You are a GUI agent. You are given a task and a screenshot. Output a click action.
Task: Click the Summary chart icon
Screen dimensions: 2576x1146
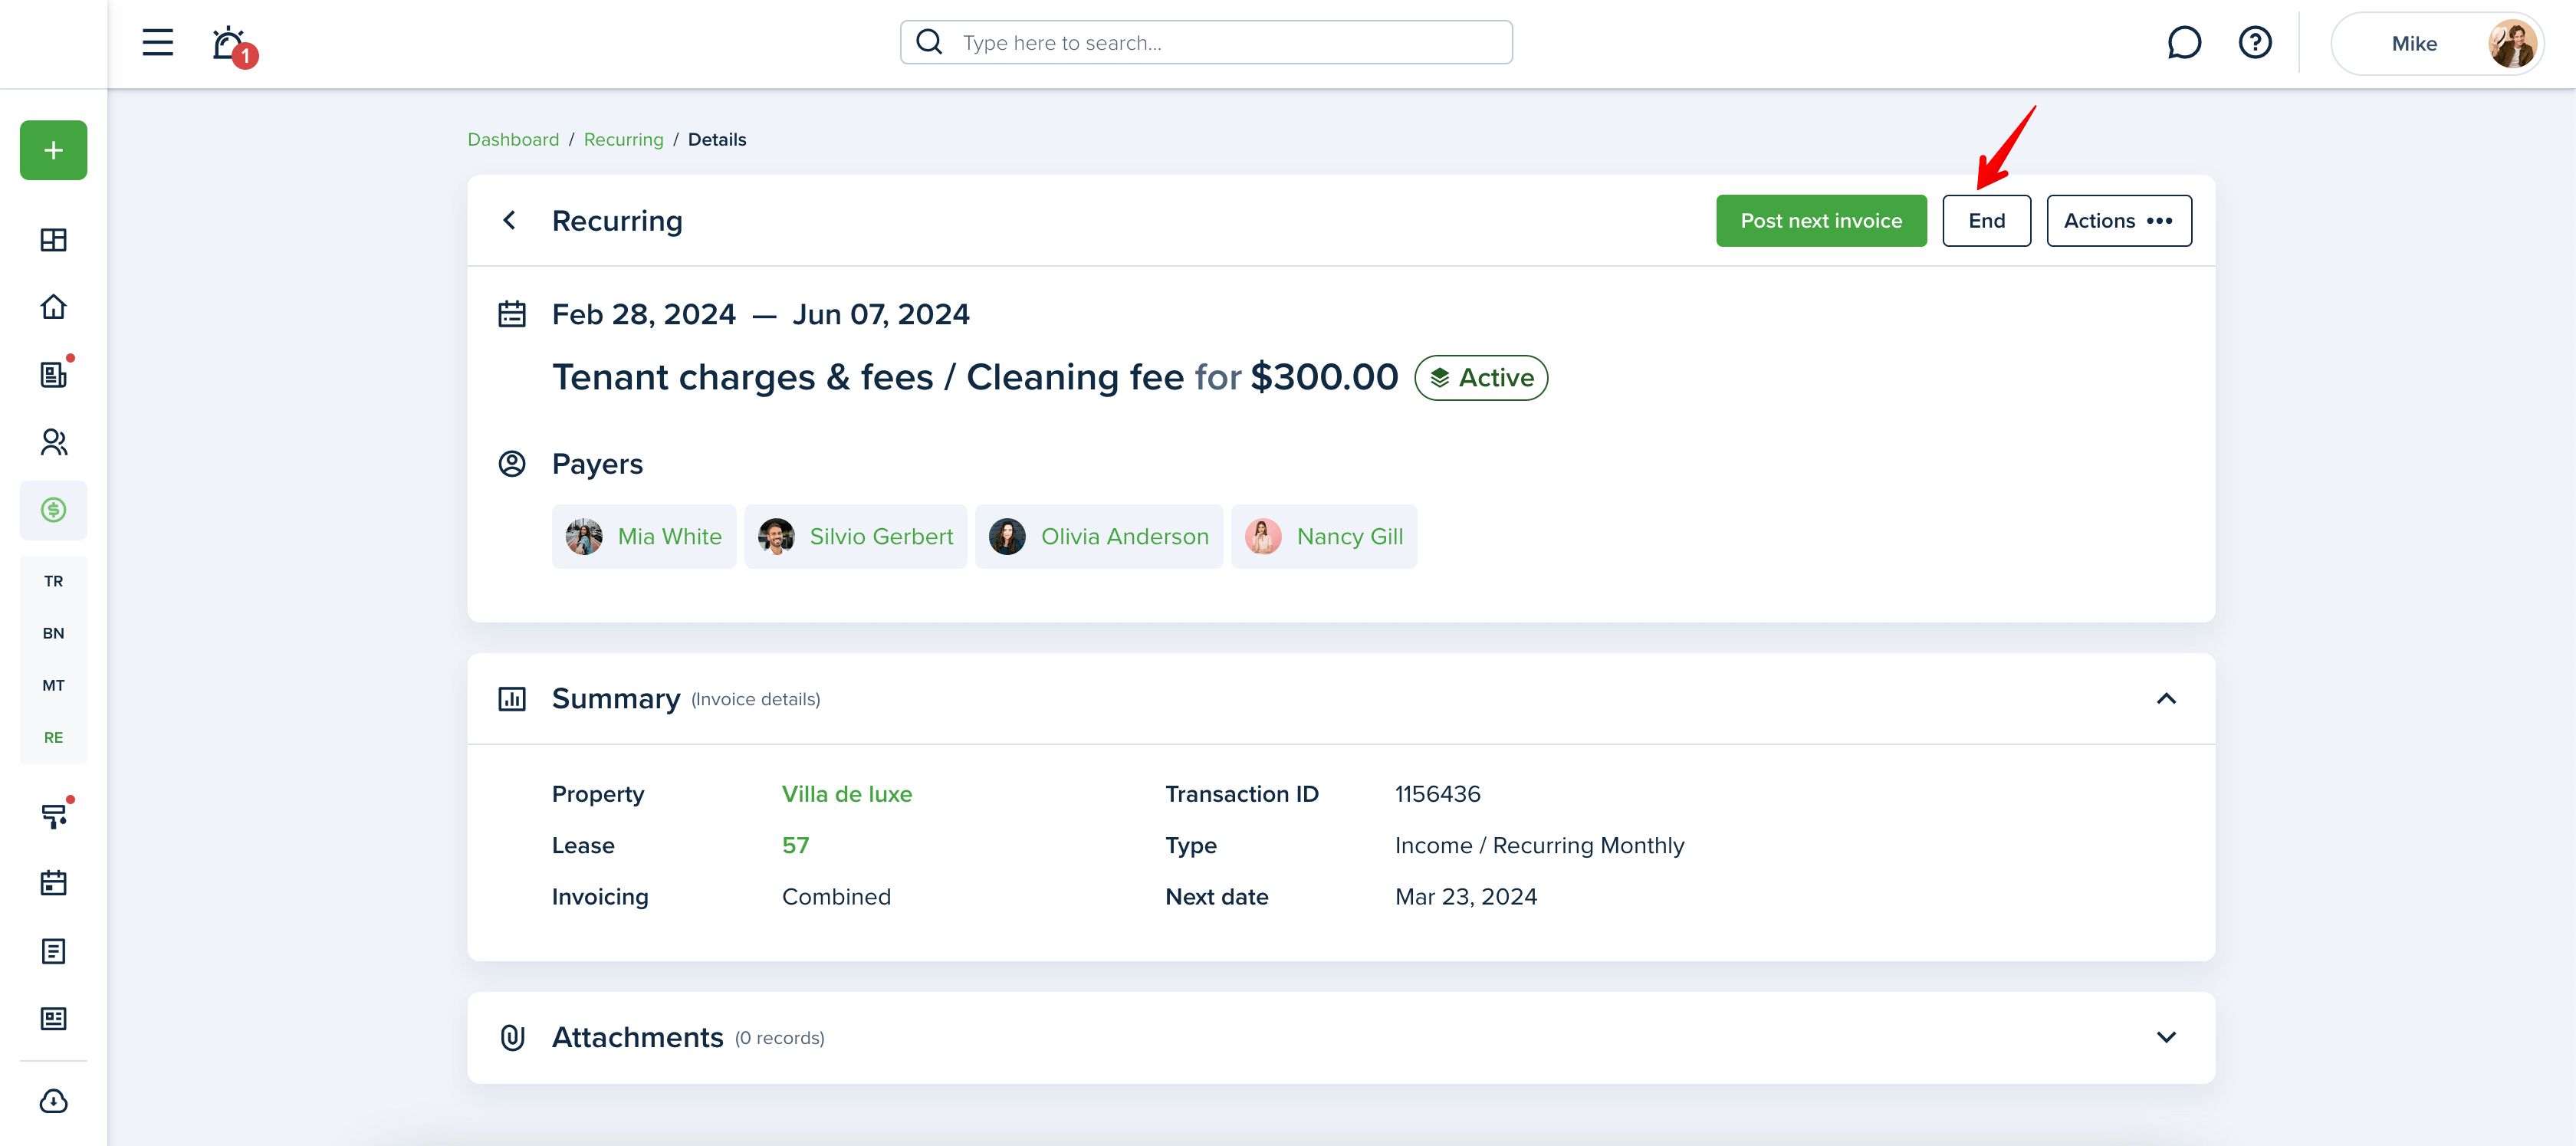(512, 699)
